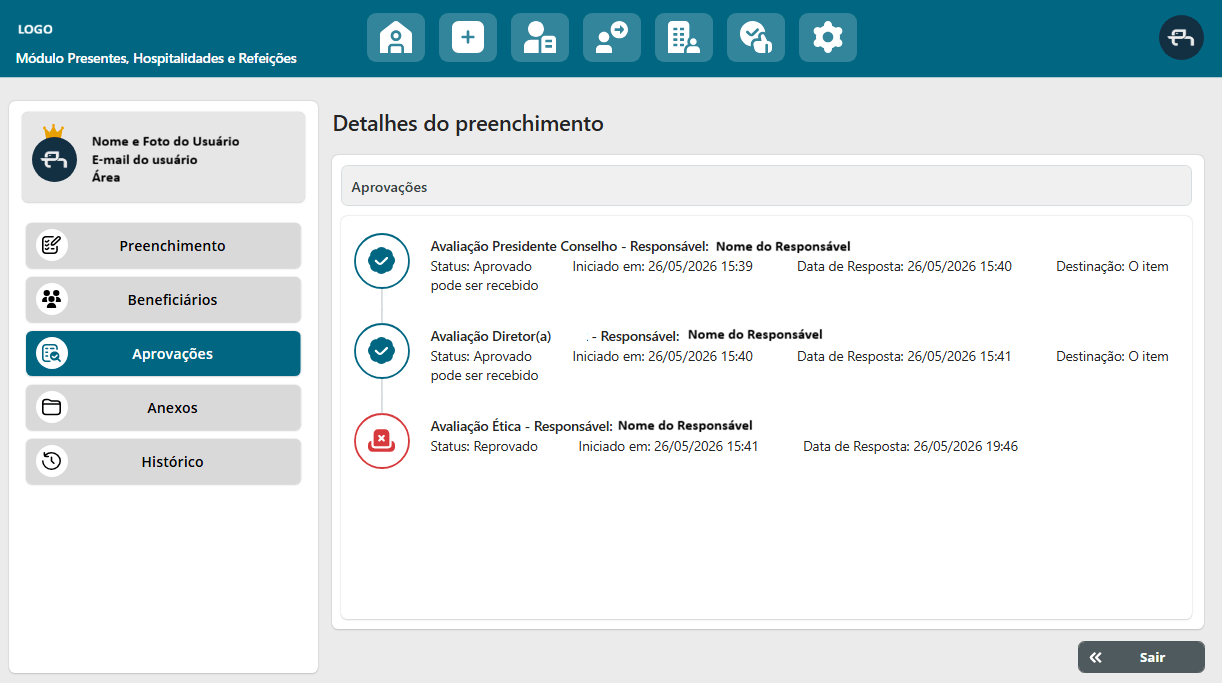1222x683 pixels.
Task: Click Avaliação Diretor(a) title text
Action: click(490, 337)
